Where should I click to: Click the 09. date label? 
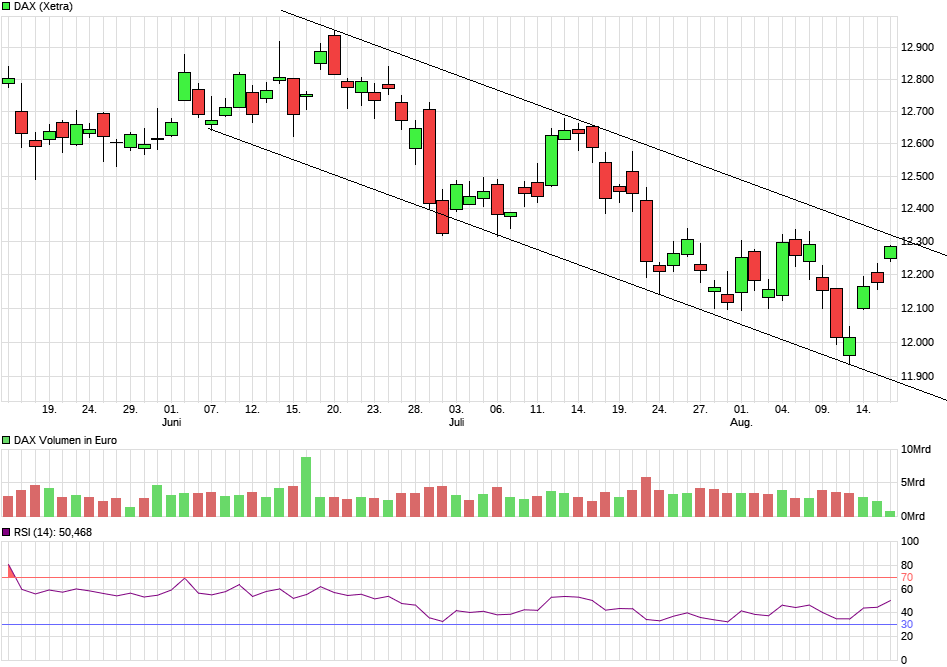(822, 409)
